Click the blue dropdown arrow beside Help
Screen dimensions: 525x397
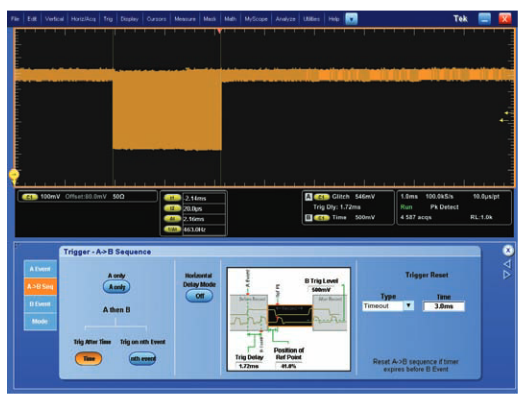tap(351, 19)
